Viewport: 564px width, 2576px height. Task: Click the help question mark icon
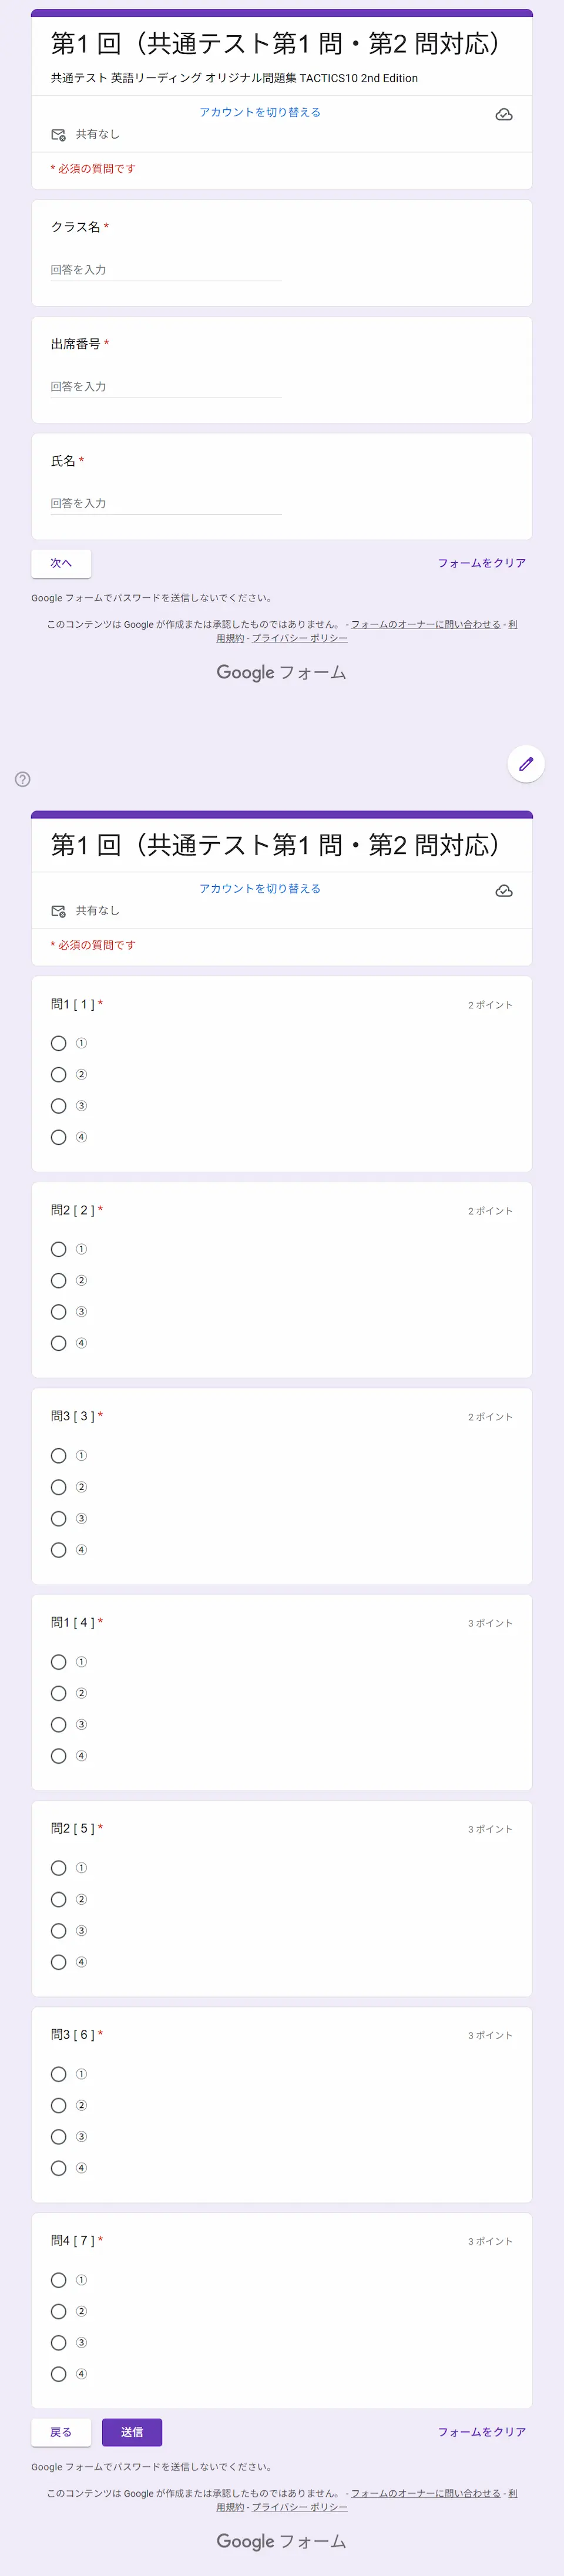23,779
